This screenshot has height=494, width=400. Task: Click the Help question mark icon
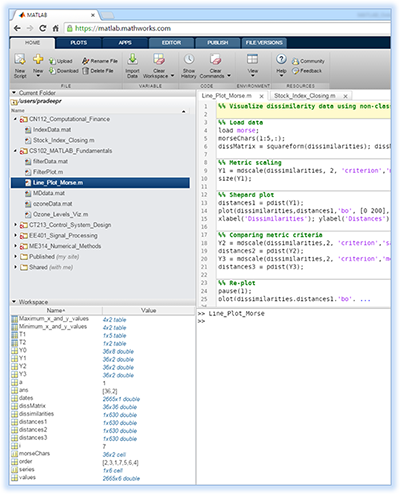(x=281, y=59)
